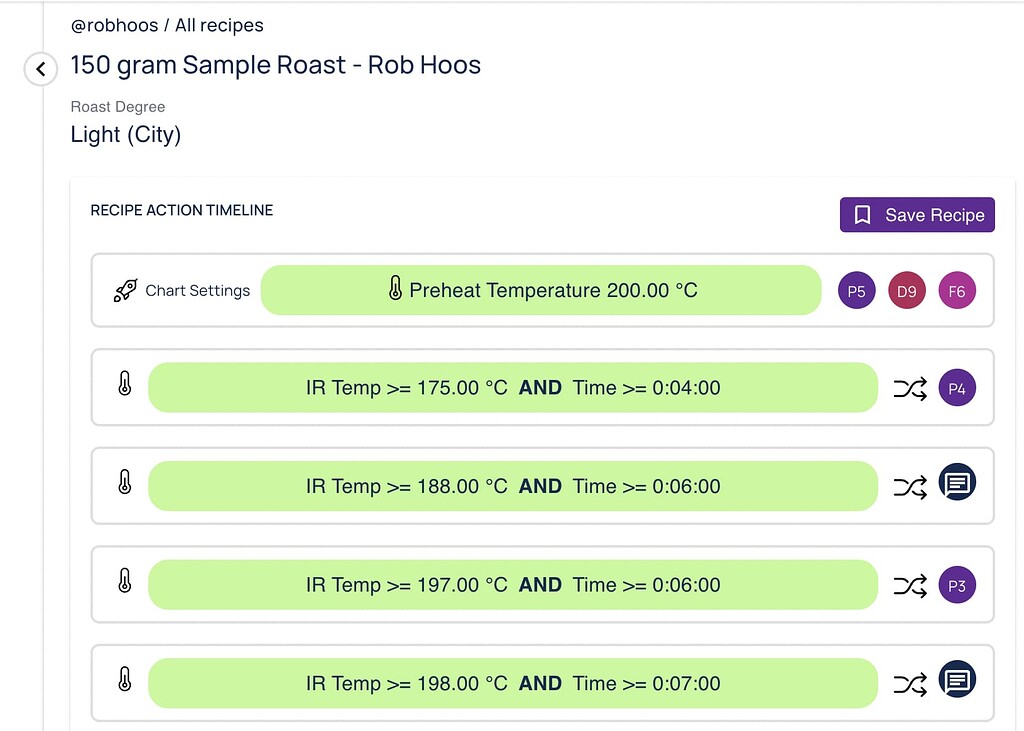Click the Save Recipe button
This screenshot has width=1024, height=731.
[x=917, y=214]
